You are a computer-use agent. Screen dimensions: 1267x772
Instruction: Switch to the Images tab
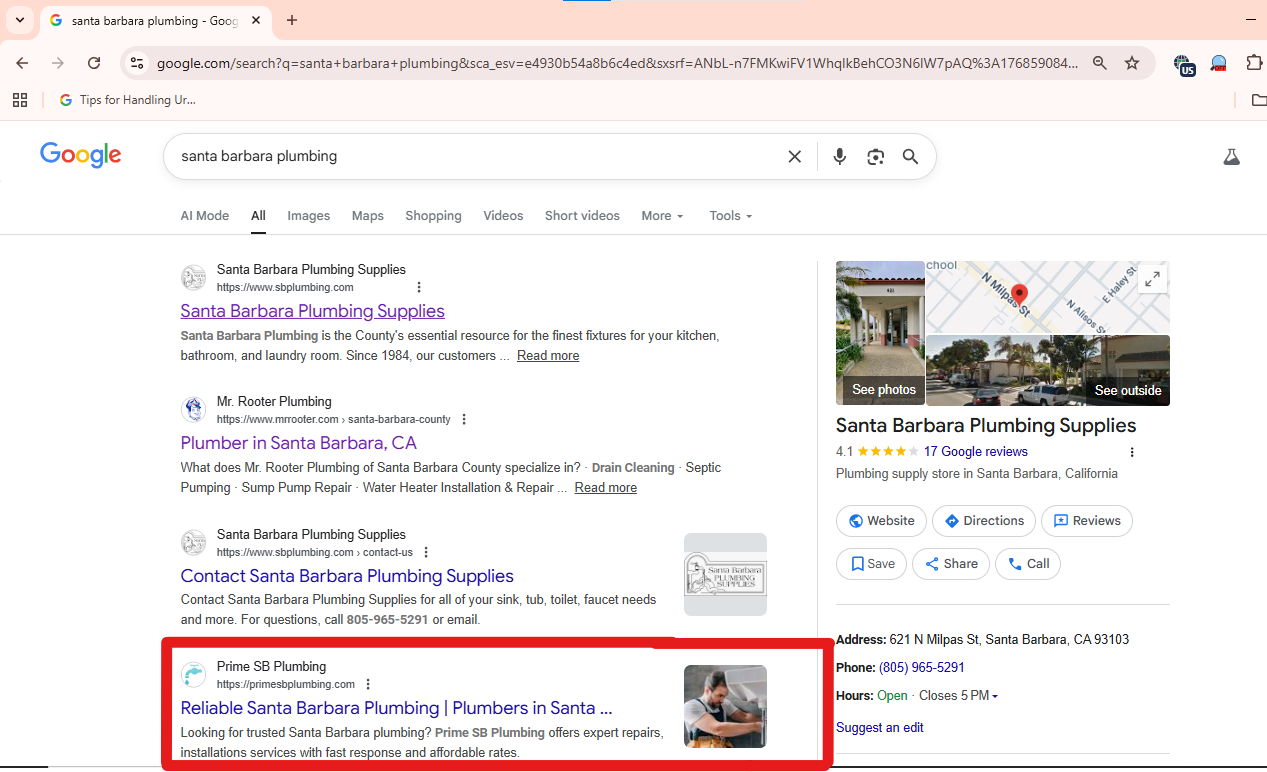[308, 215]
